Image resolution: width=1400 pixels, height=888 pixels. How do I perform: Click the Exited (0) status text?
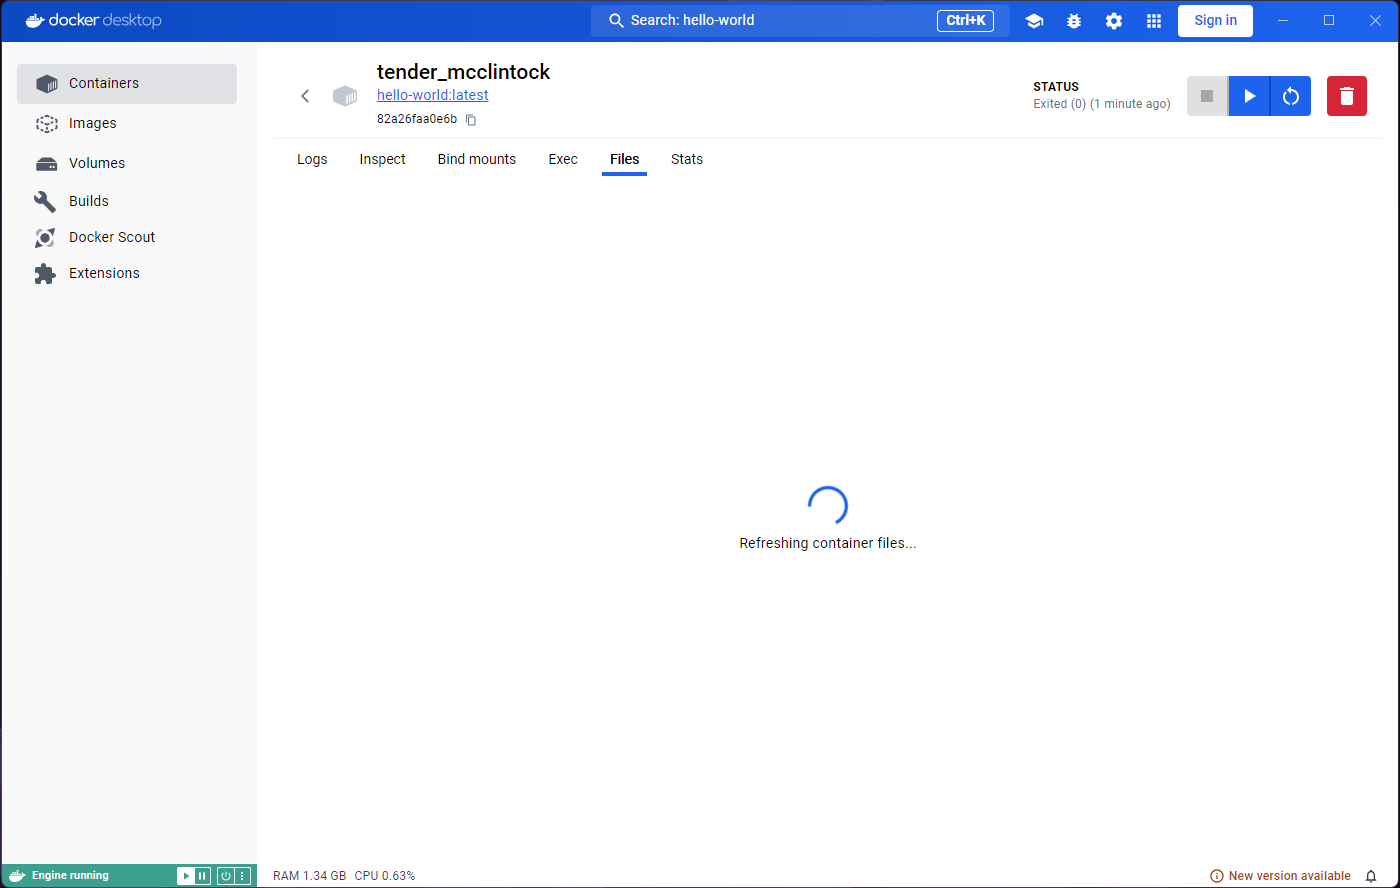click(x=1102, y=104)
